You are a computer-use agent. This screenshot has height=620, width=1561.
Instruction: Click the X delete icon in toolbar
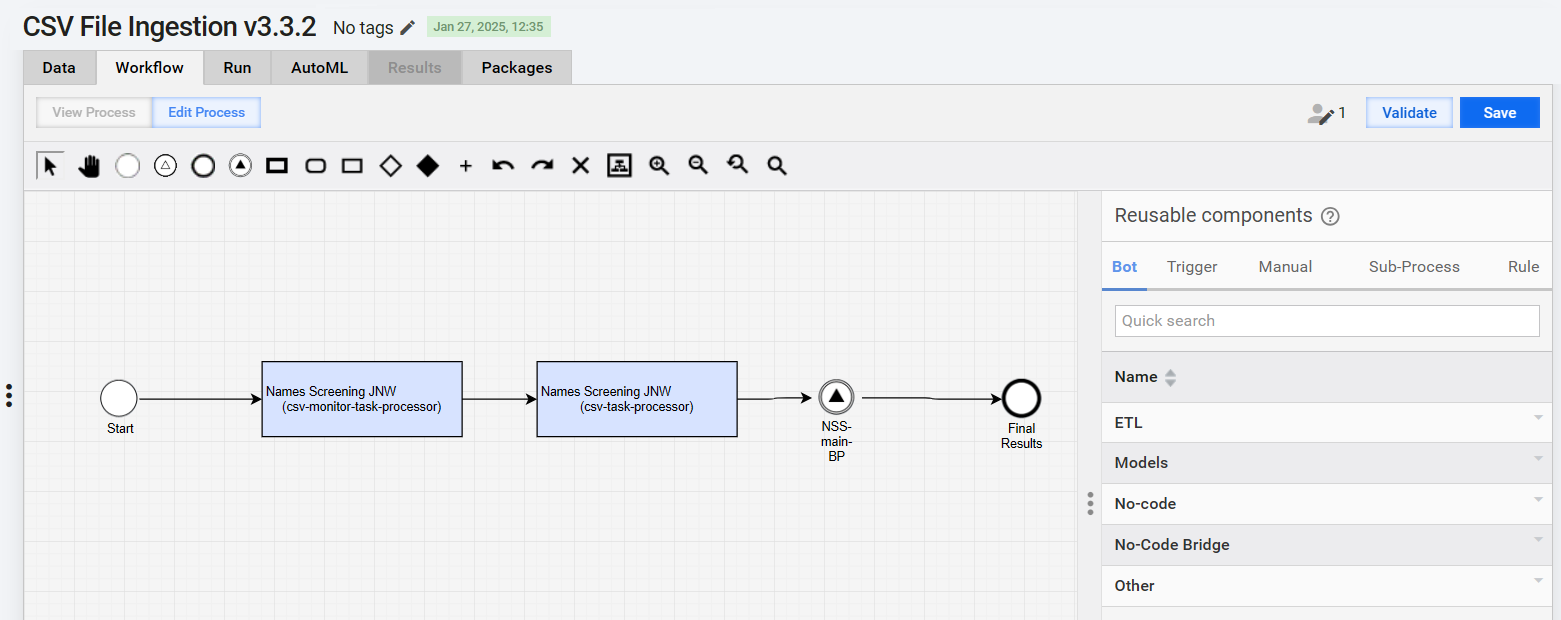pos(580,166)
